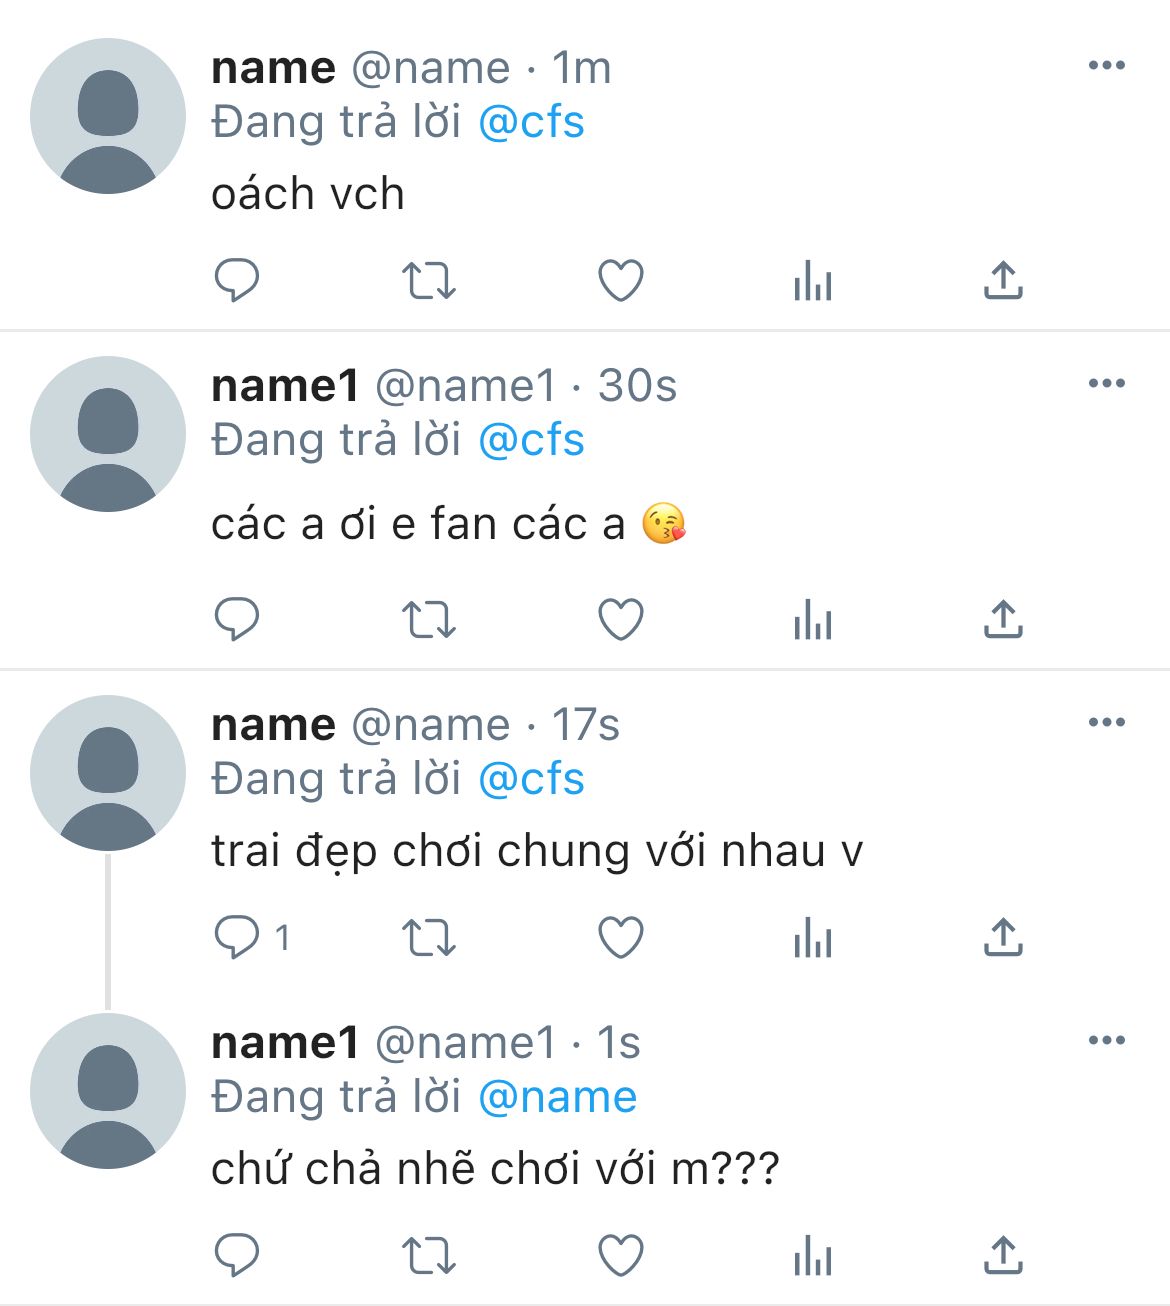1170x1306 pixels.
Task: Reply to the "oách vch" tweet
Action: click(237, 280)
